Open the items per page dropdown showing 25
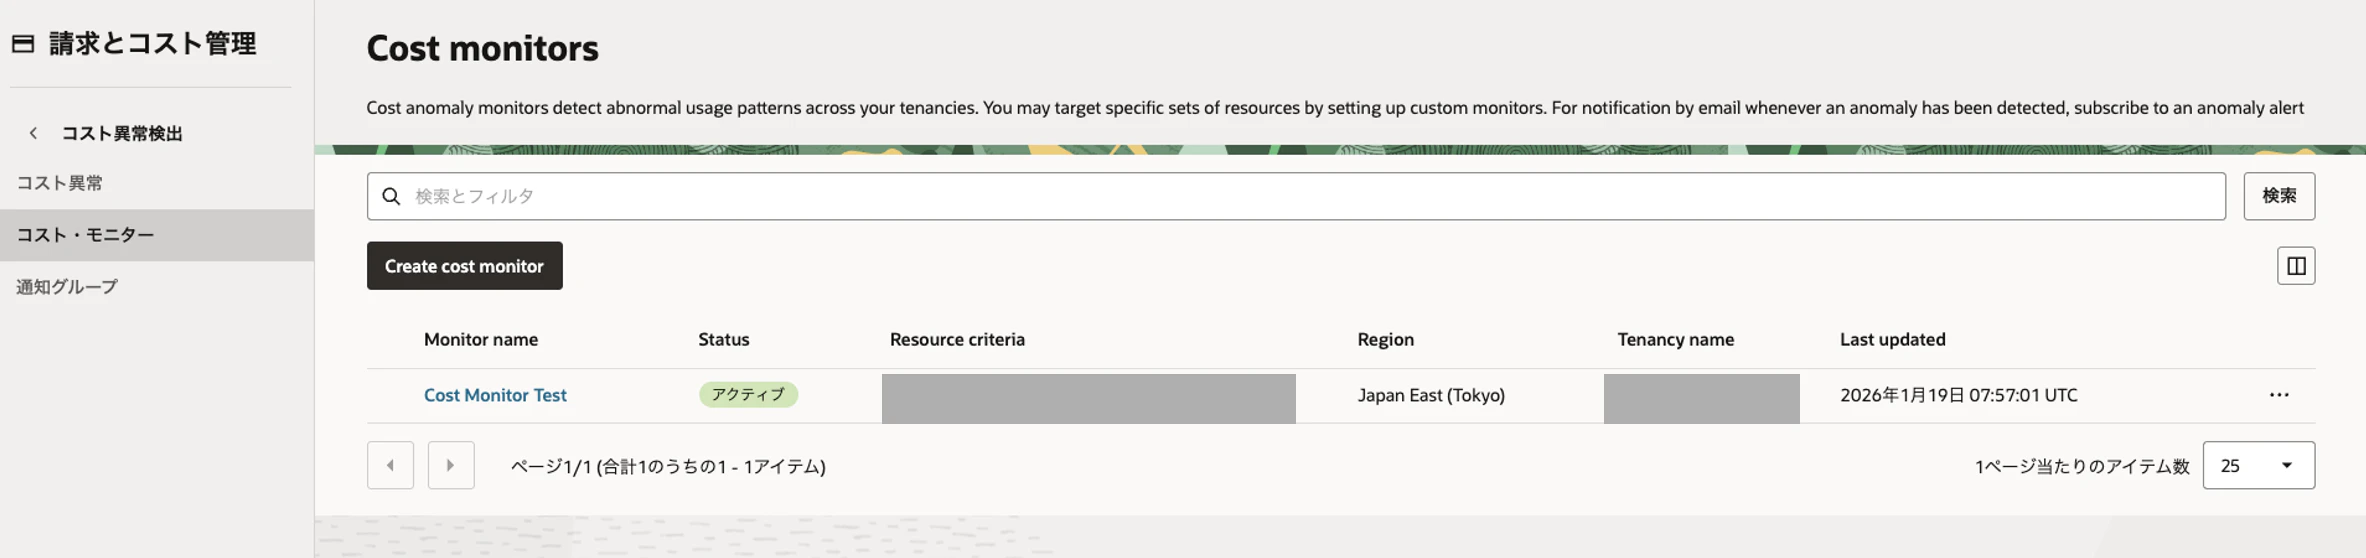The image size is (2366, 558). [2257, 465]
